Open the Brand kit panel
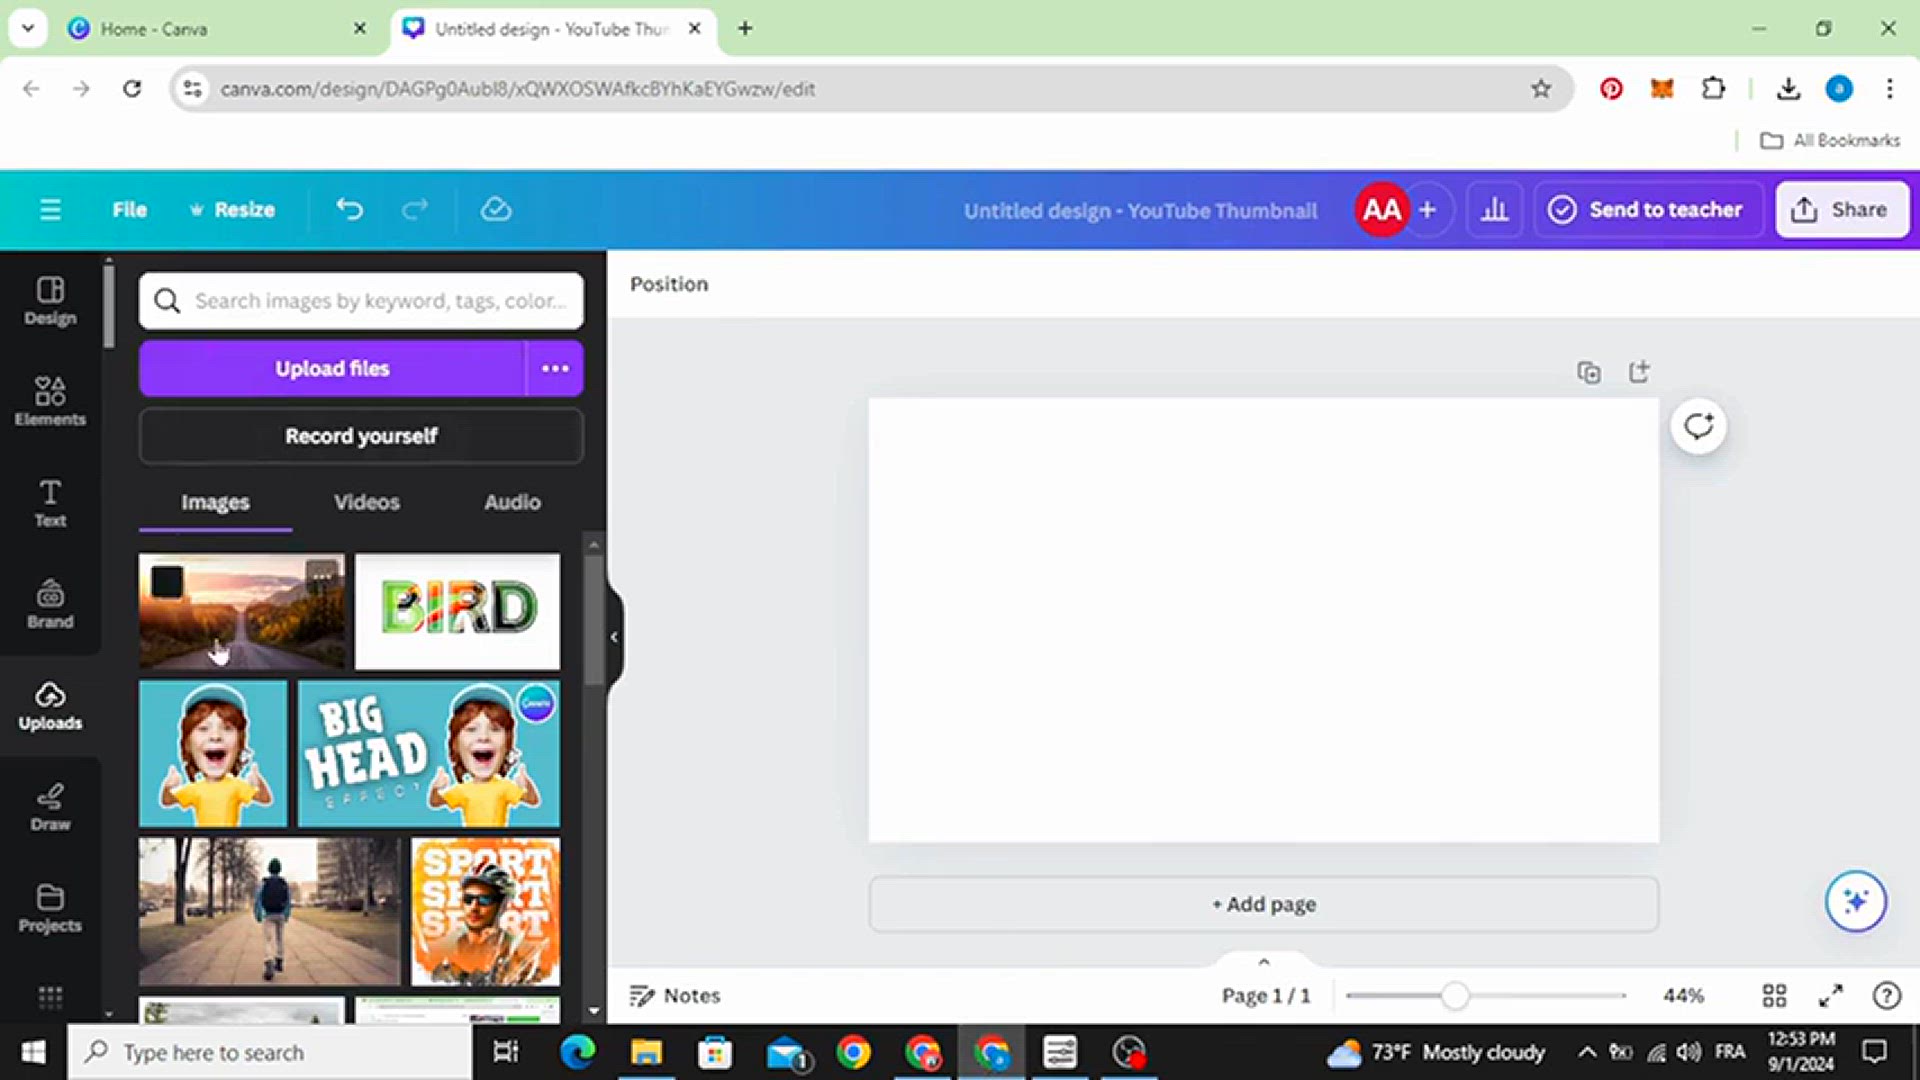 pyautogui.click(x=50, y=604)
